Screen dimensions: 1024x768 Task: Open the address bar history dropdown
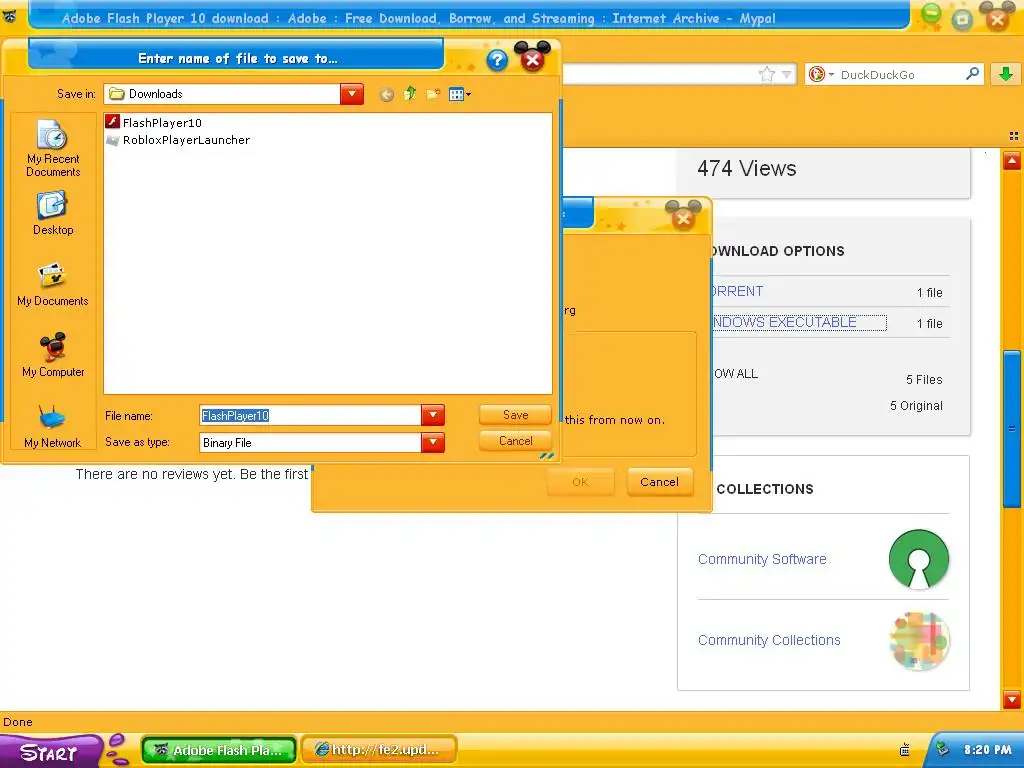(x=787, y=74)
